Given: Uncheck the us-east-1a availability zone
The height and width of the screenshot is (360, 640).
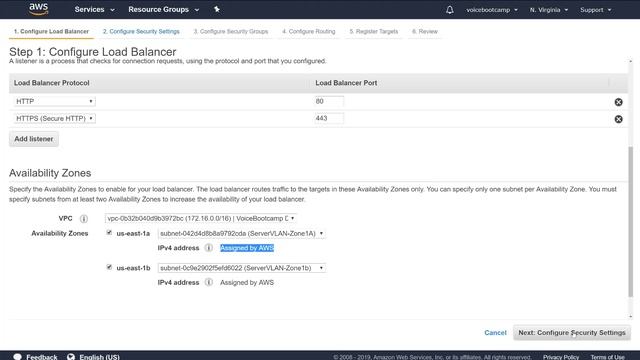Looking at the screenshot, I should click(109, 233).
